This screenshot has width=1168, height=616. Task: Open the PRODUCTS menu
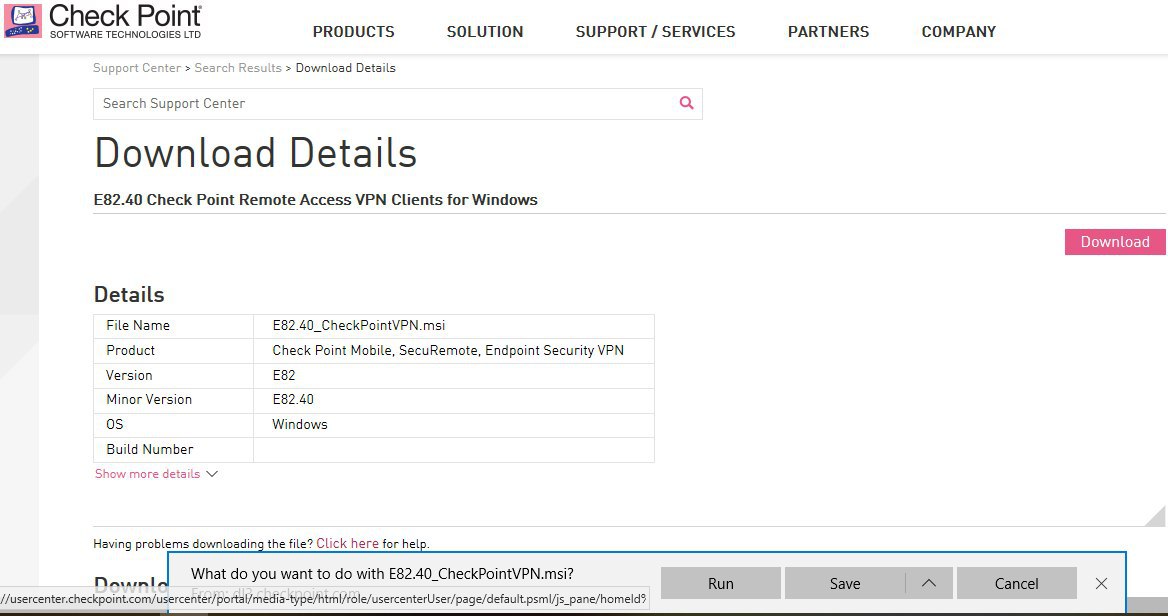[x=354, y=32]
